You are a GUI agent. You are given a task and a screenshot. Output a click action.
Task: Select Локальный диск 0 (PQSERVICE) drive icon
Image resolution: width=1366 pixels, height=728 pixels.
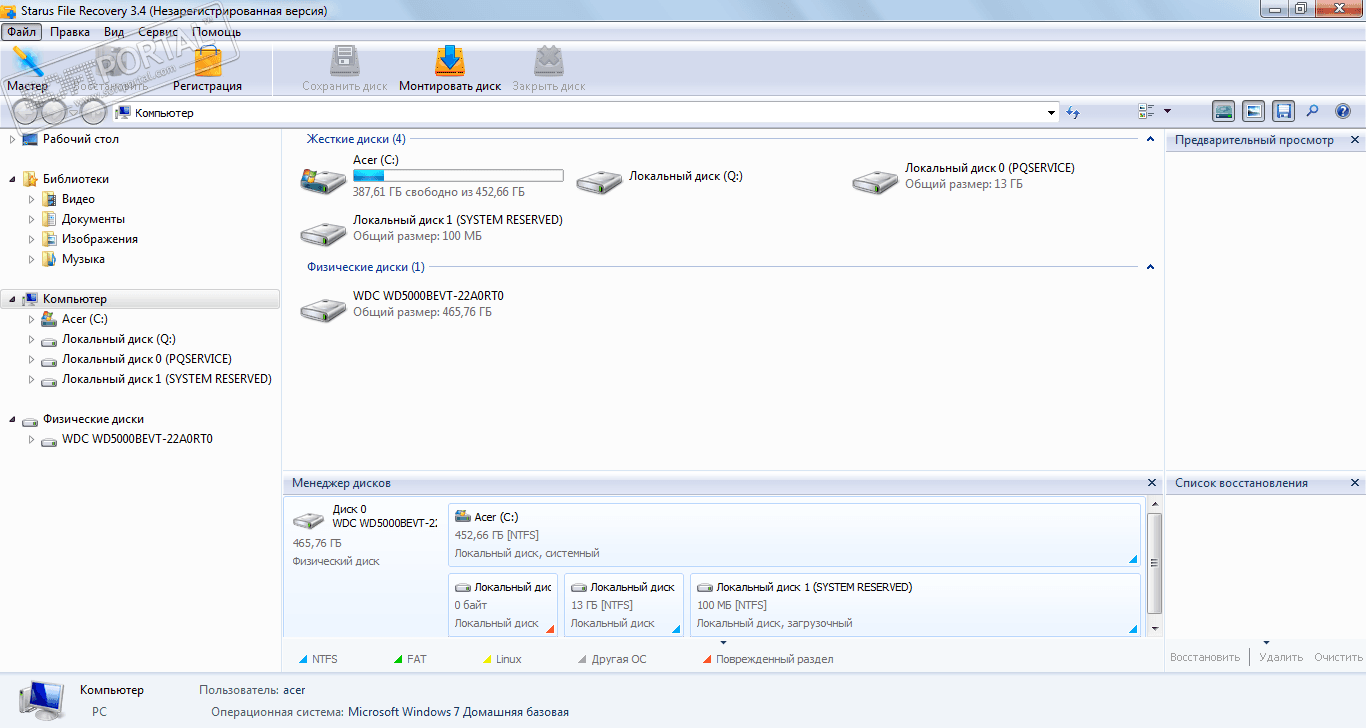coord(874,181)
